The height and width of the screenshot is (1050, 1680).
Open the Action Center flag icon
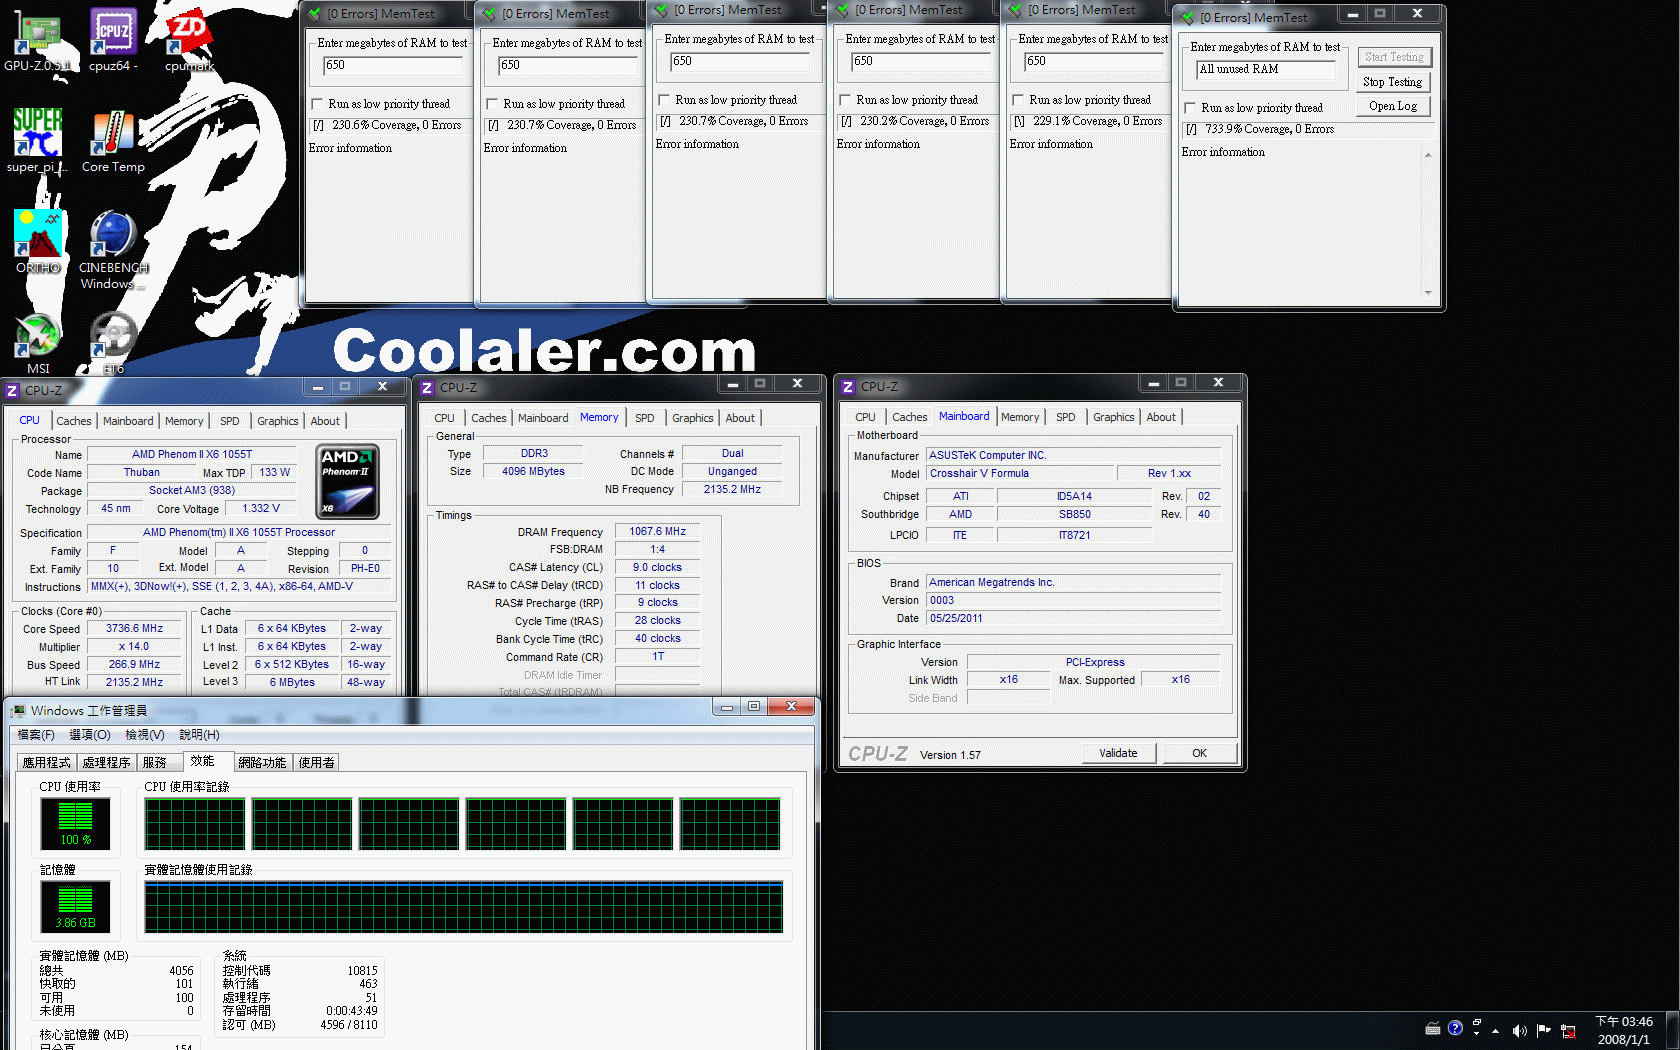click(x=1543, y=1030)
